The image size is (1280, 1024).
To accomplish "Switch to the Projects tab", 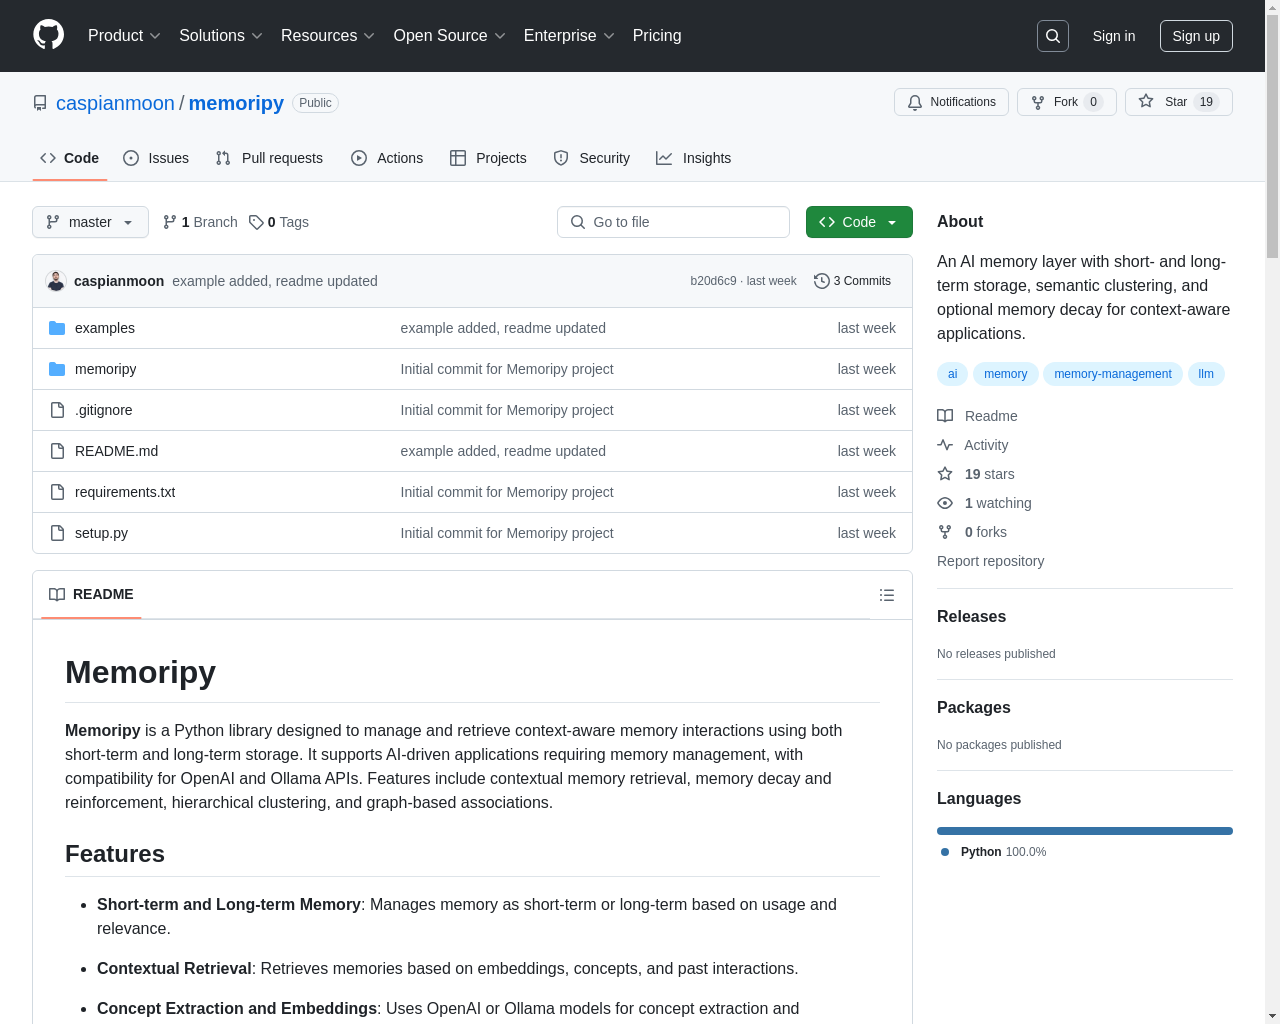I will [488, 158].
